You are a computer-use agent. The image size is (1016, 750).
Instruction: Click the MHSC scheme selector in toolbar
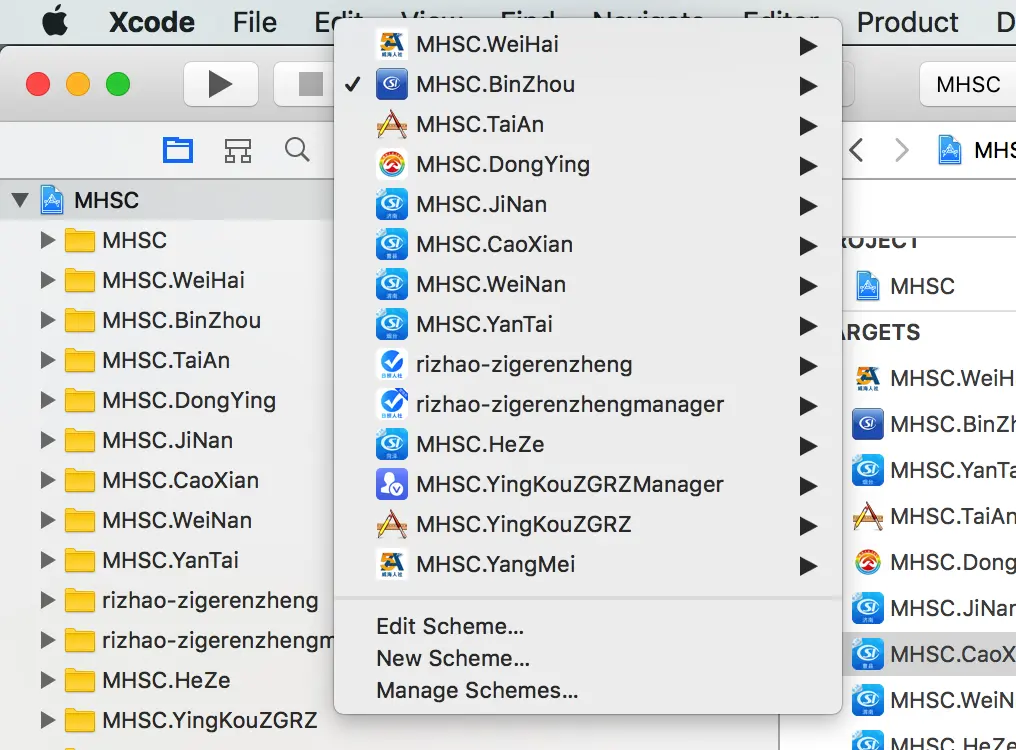[968, 84]
